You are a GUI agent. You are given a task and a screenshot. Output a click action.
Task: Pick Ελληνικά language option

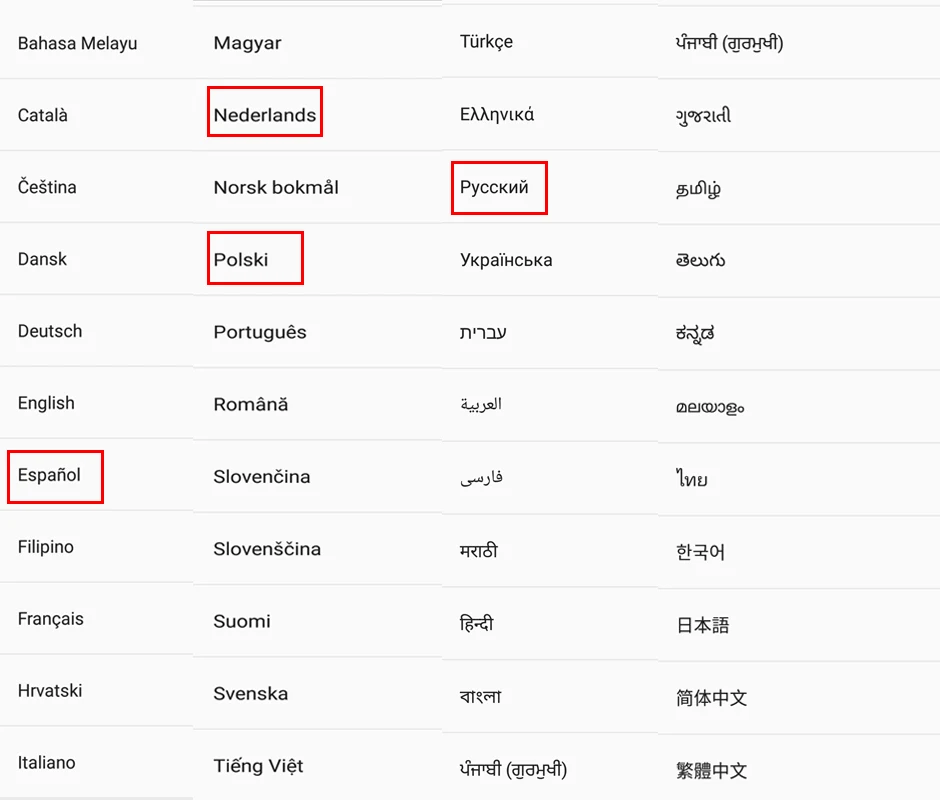[497, 115]
